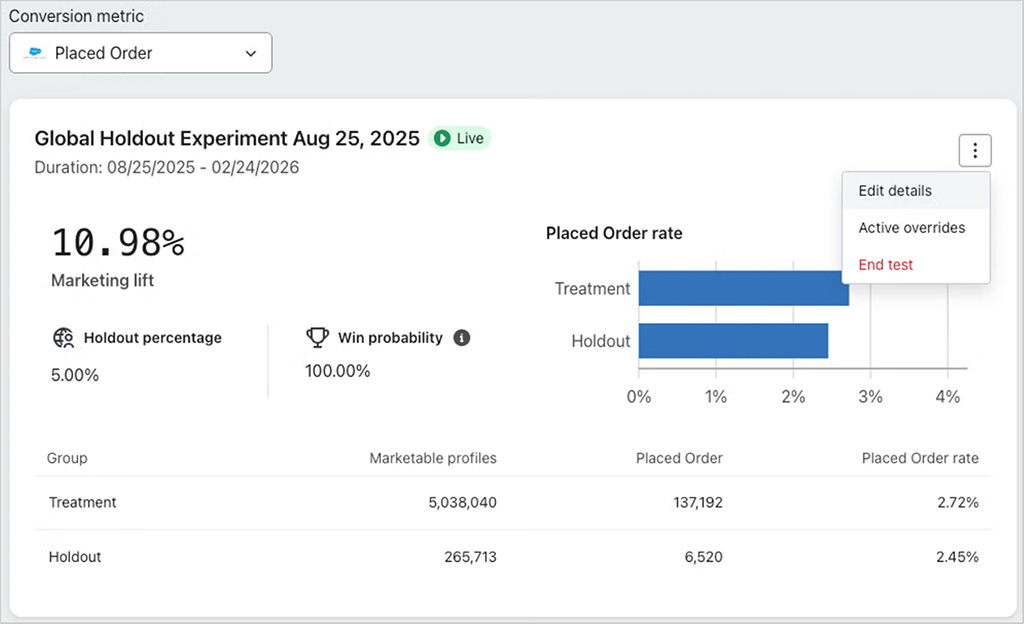Click the 265,713 marketable profiles cell
The height and width of the screenshot is (624, 1024).
coord(470,557)
